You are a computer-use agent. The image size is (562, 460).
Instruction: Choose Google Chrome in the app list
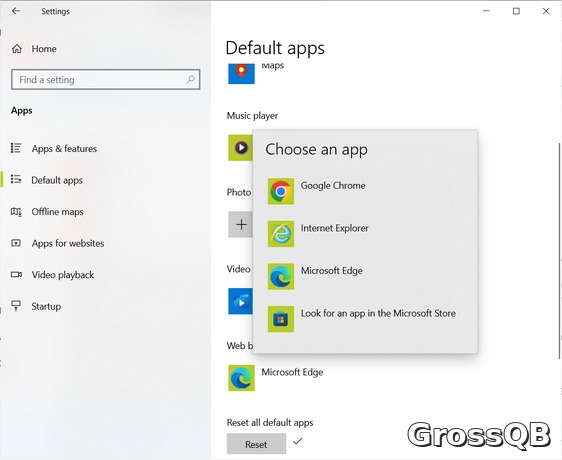[x=365, y=191]
